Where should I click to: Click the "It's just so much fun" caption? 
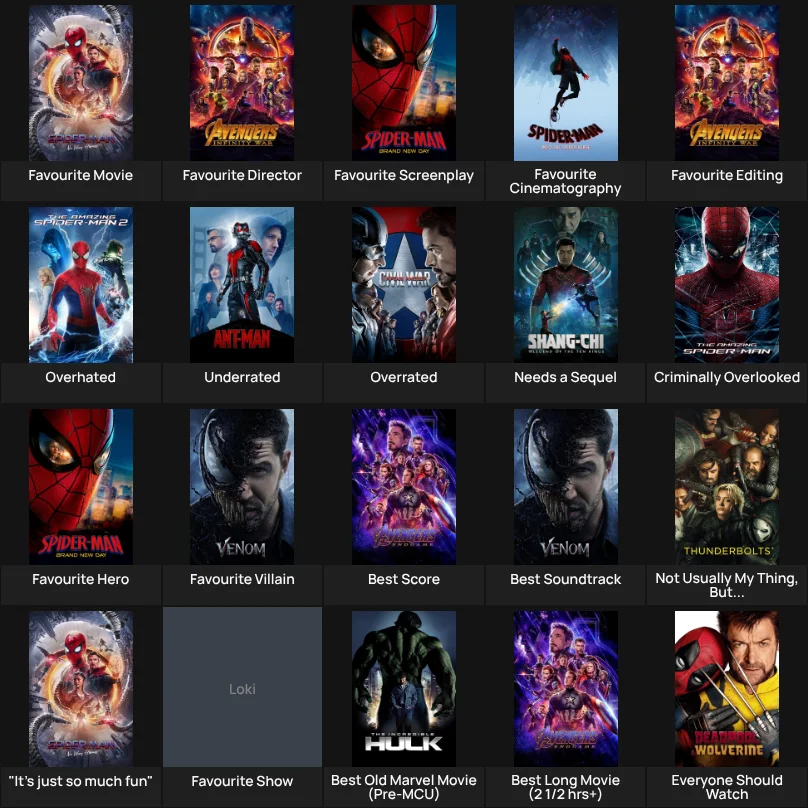(x=80, y=781)
